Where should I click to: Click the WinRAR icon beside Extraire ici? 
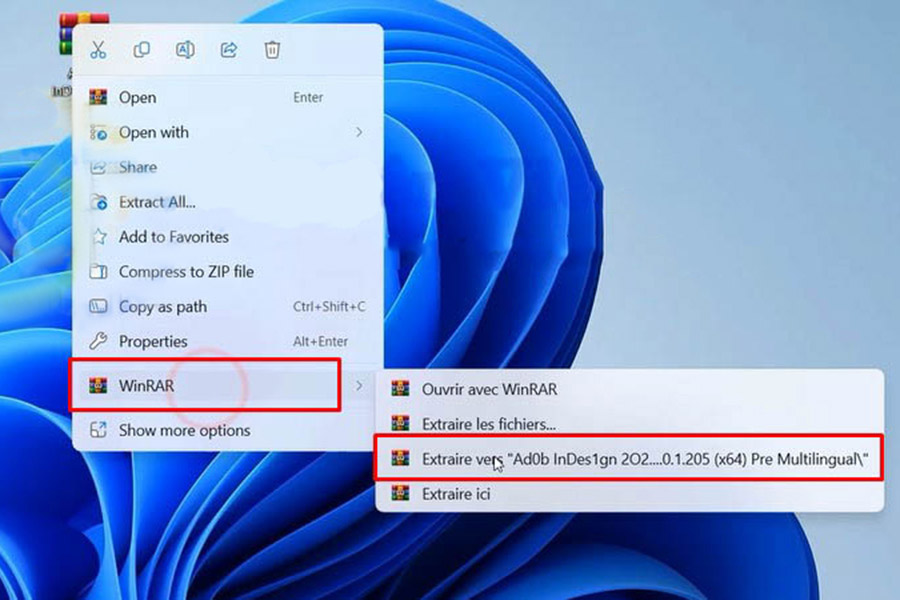coord(402,494)
